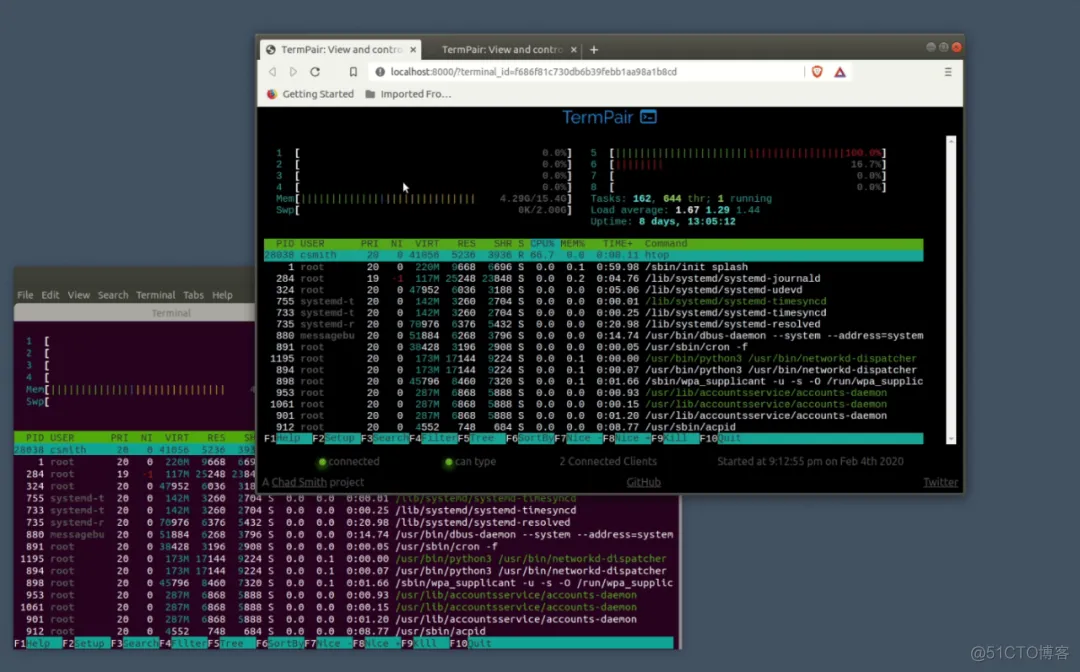Go forward using browser forward arrow
Screen dimensions: 1080x672
(293, 72)
